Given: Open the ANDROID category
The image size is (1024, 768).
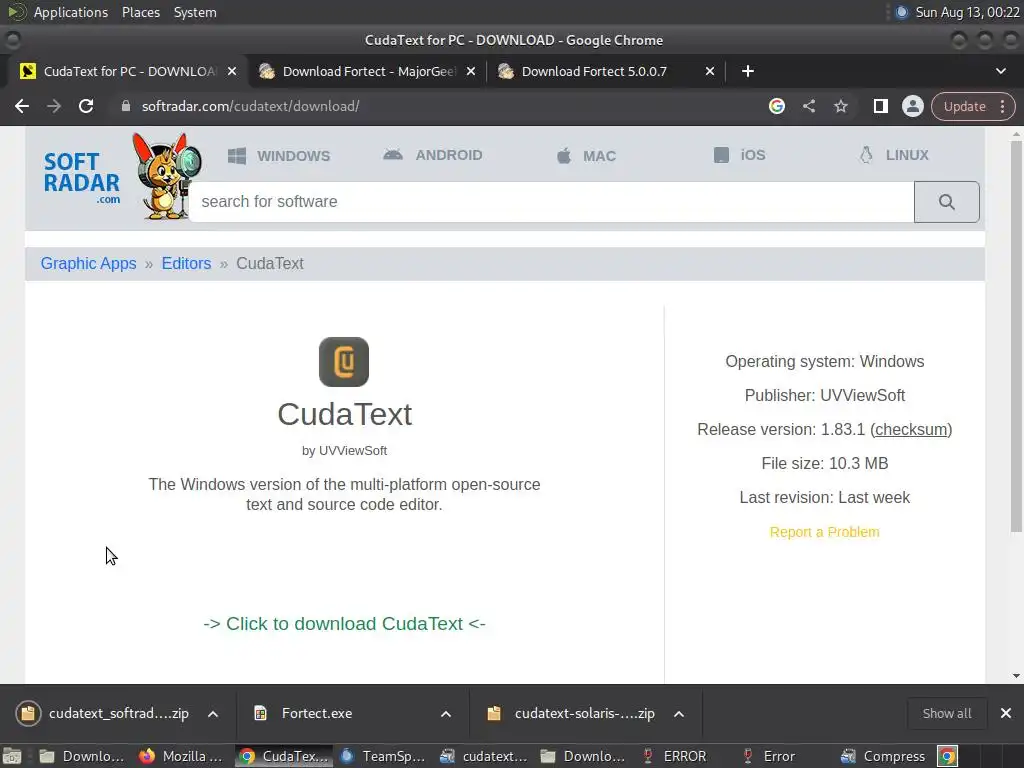Looking at the screenshot, I should pos(432,155).
